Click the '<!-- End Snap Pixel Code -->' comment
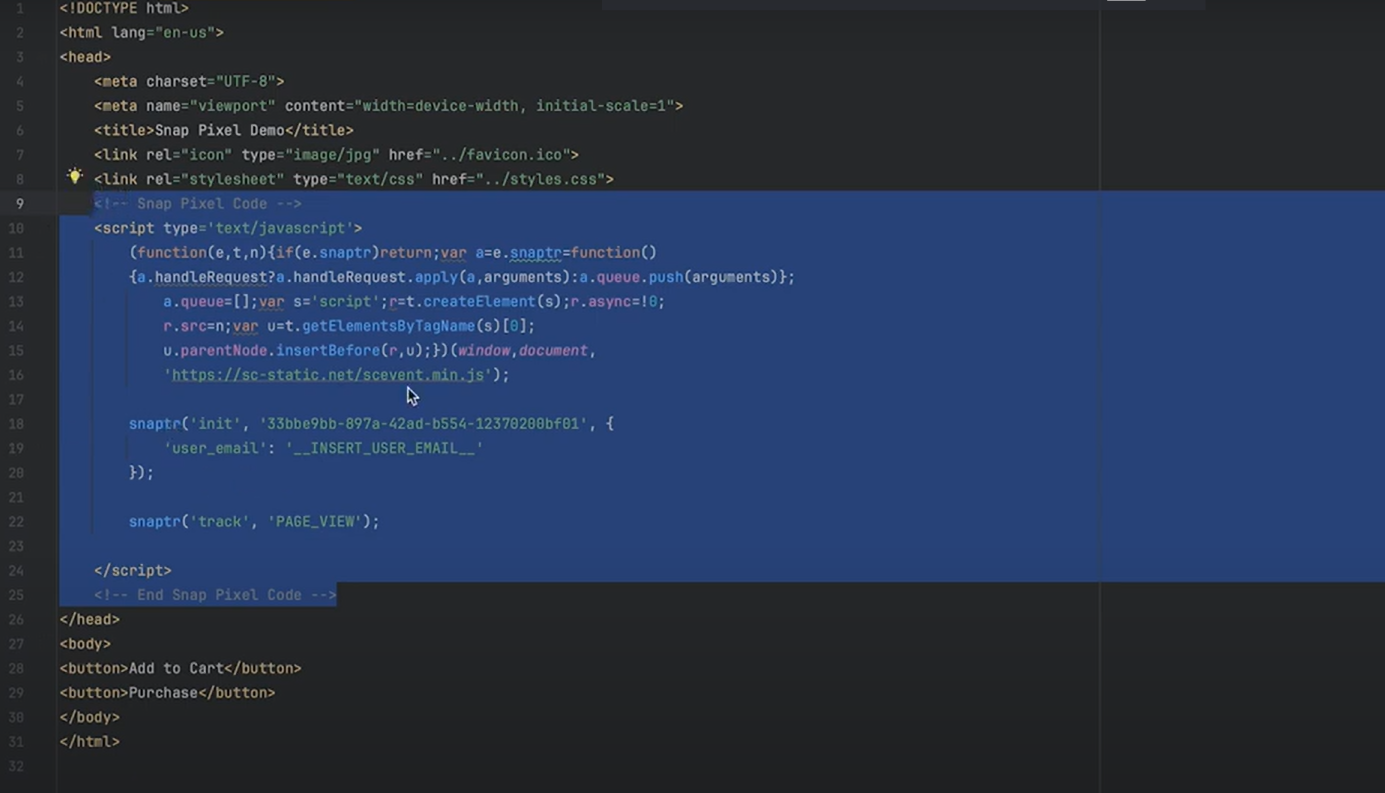The image size is (1385, 793). (x=215, y=595)
